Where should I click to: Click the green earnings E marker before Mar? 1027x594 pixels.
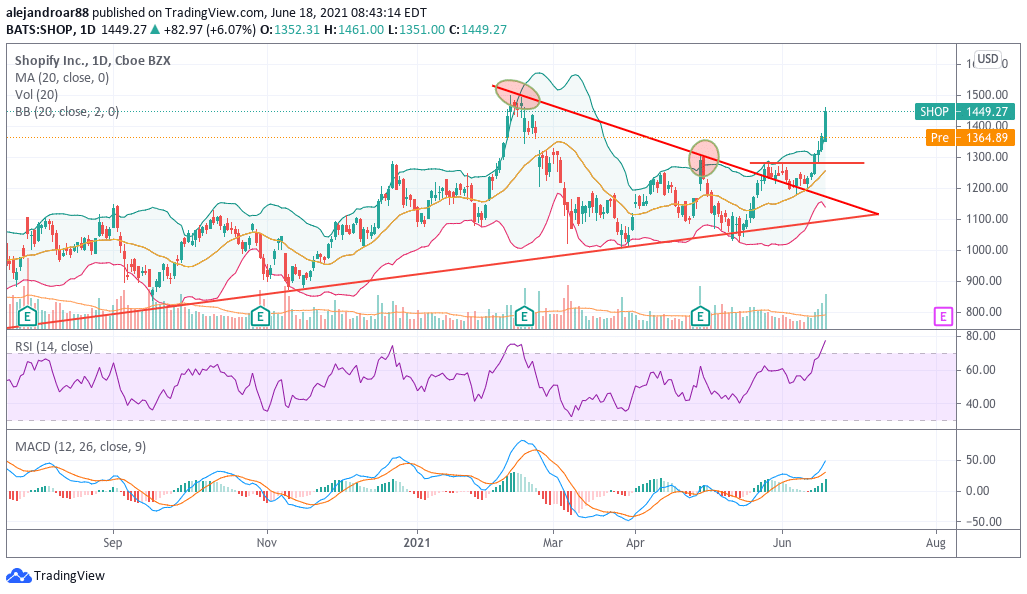pos(524,317)
